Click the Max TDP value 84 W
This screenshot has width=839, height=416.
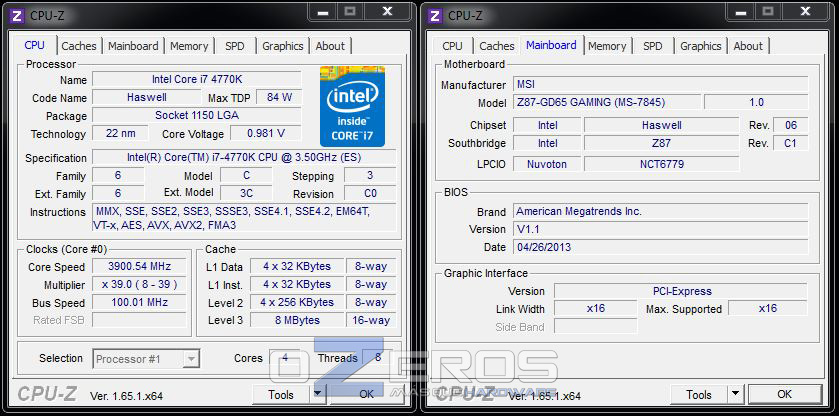[x=279, y=97]
